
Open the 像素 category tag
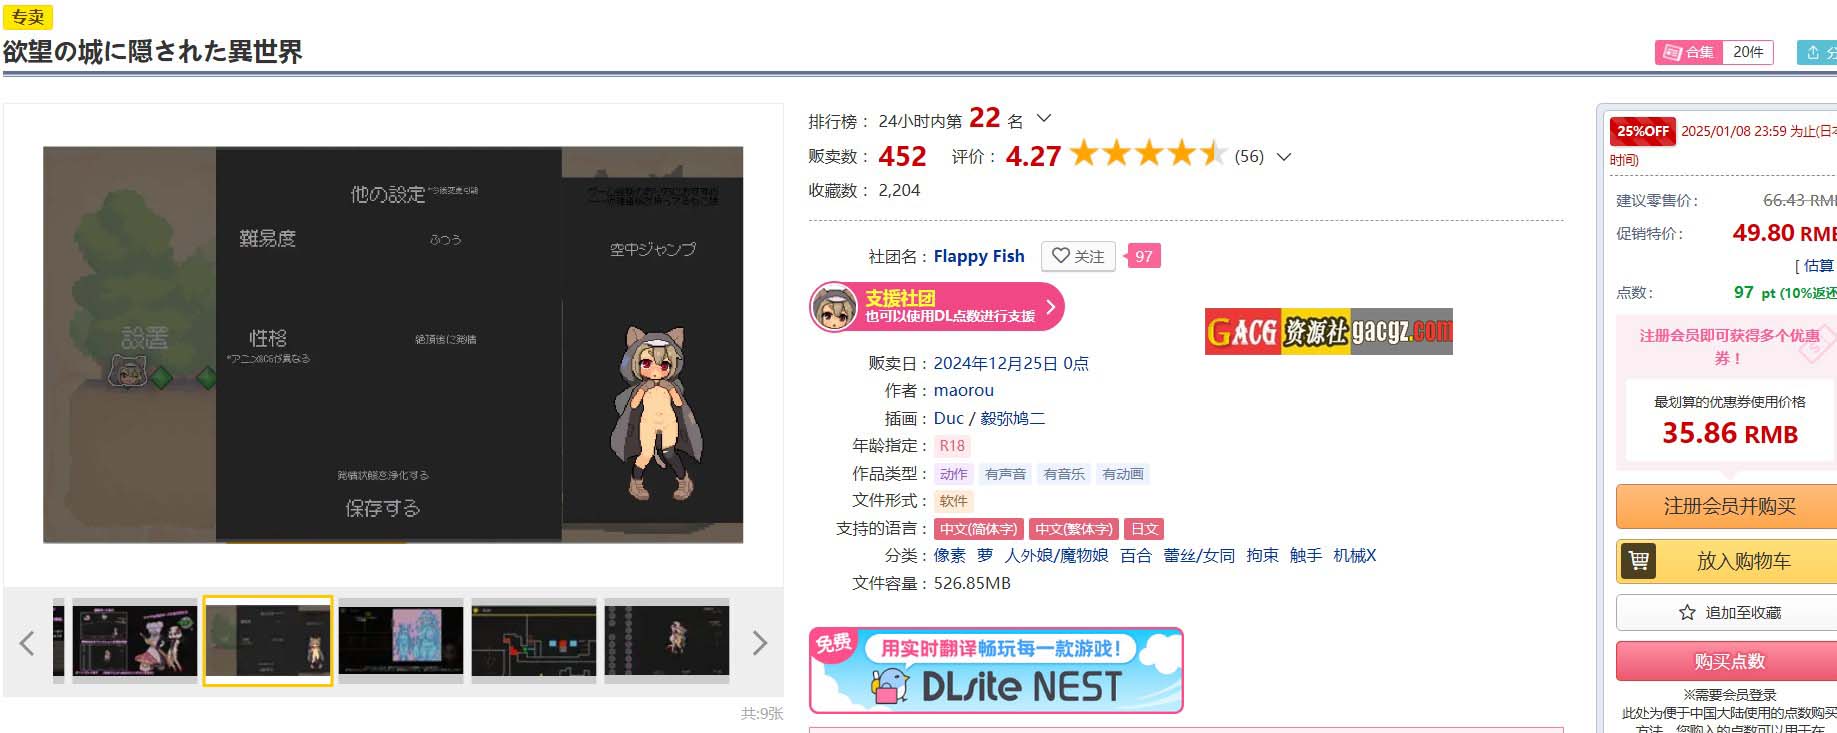[950, 555]
